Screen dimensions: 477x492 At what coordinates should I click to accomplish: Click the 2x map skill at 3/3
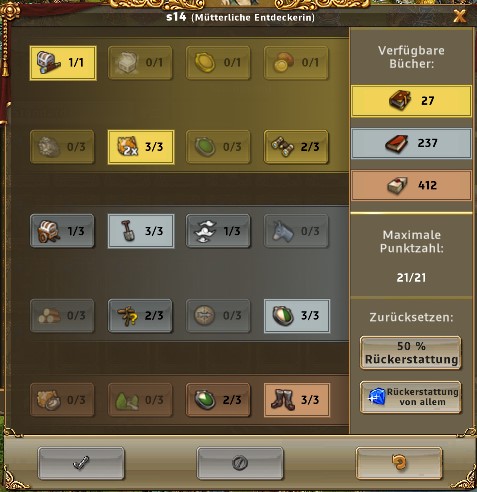pyautogui.click(x=141, y=147)
